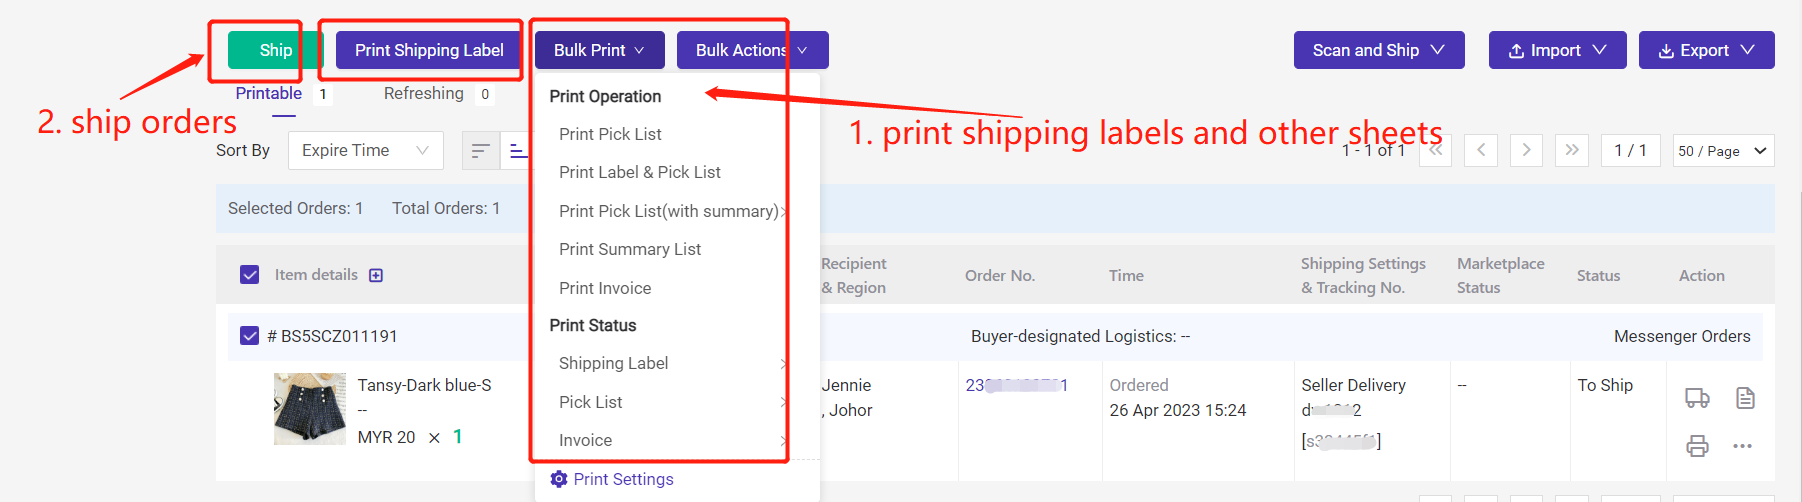Viewport: 1802px width, 502px height.
Task: Uncheck order BS5SCZ011191 checkbox
Action: tap(250, 336)
